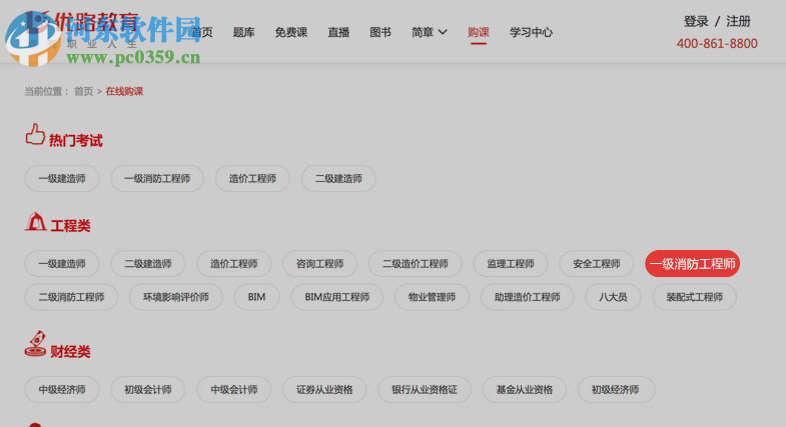This screenshot has height=427, width=786.
Task: Select 八大员 category
Action: click(613, 297)
